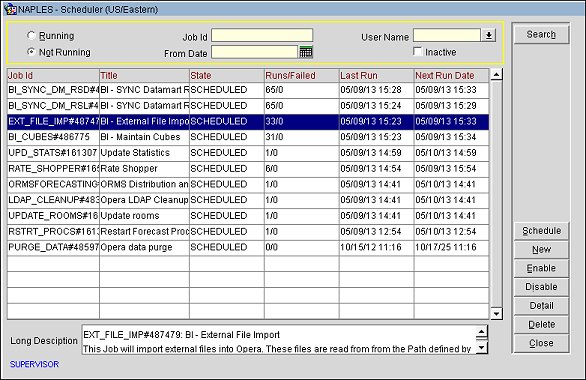Select the UPD_STATS#161307 job row
The image size is (586, 380).
248,153
